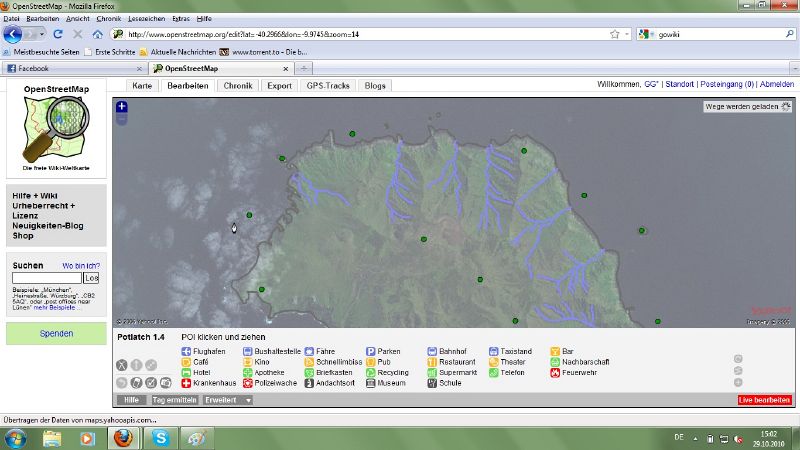This screenshot has width=800, height=450.
Task: Pick the Bahnhof POI icon
Action: (x=432, y=352)
